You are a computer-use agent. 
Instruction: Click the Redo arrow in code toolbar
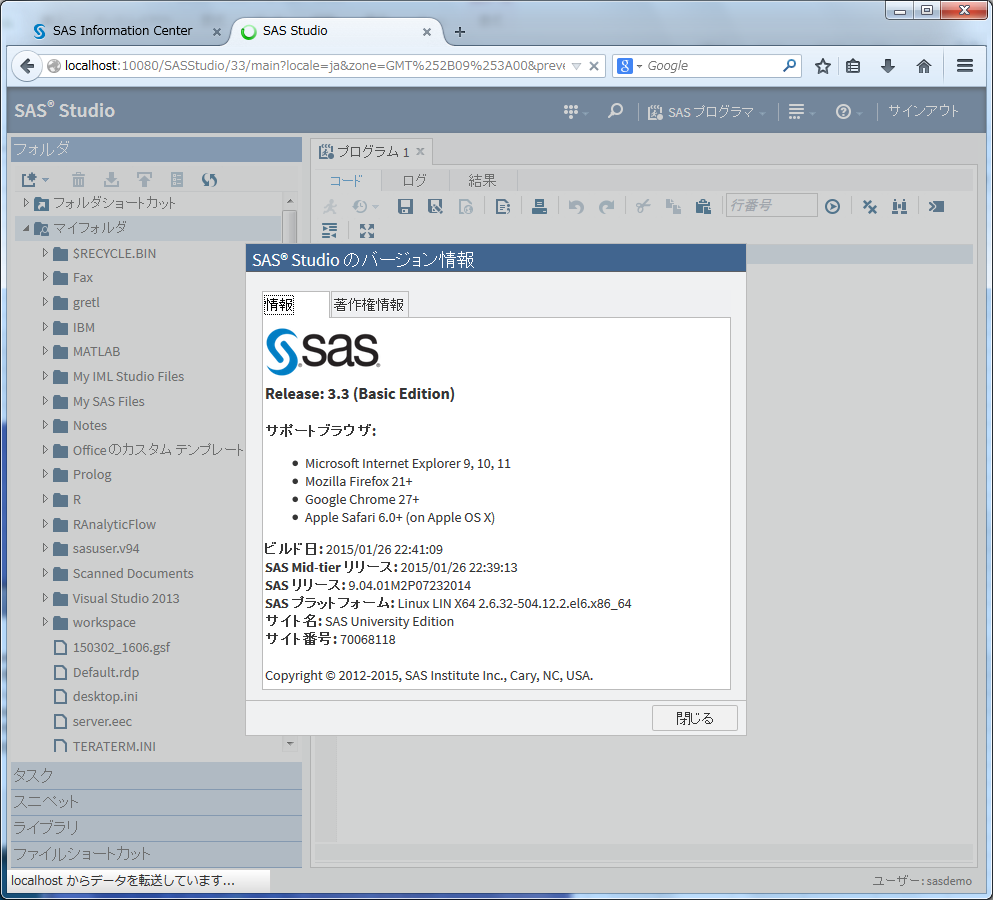(606, 206)
